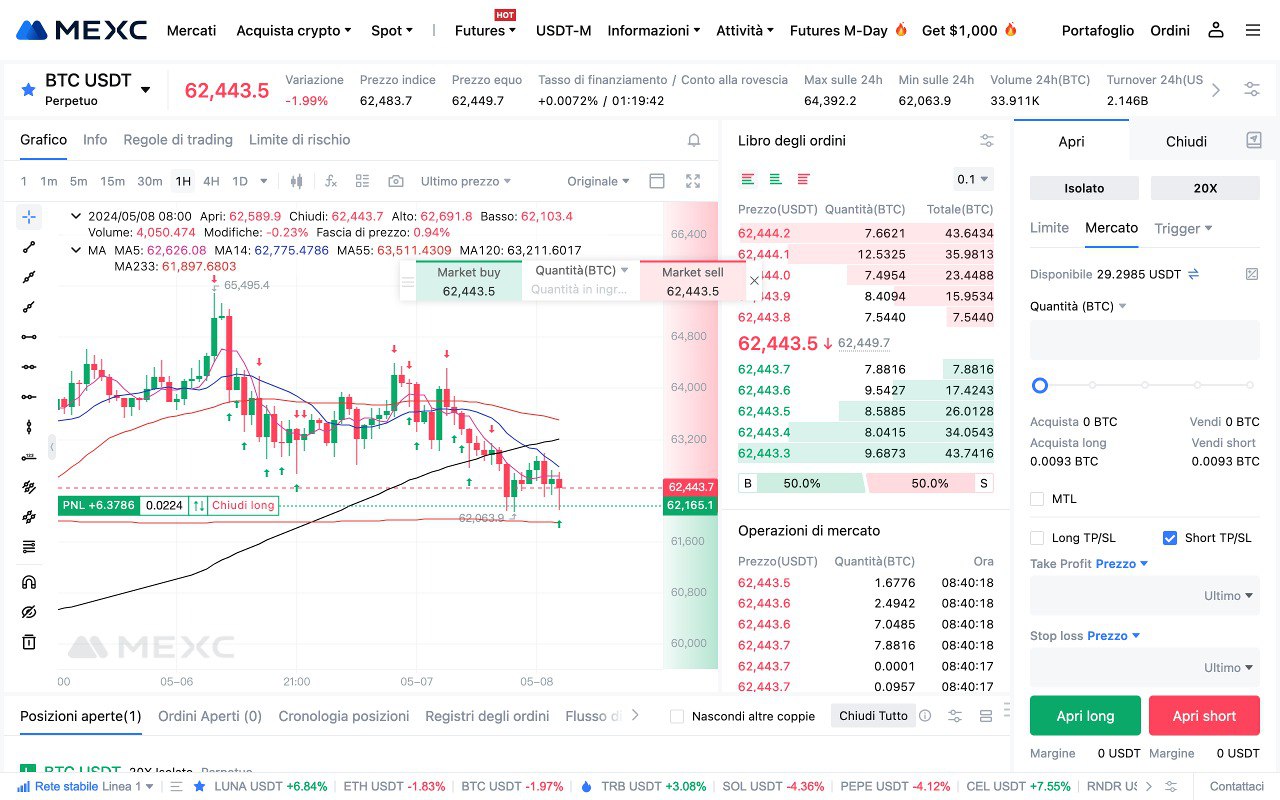Open the indicators fx icon
The width and height of the screenshot is (1280, 800).
[x=331, y=181]
